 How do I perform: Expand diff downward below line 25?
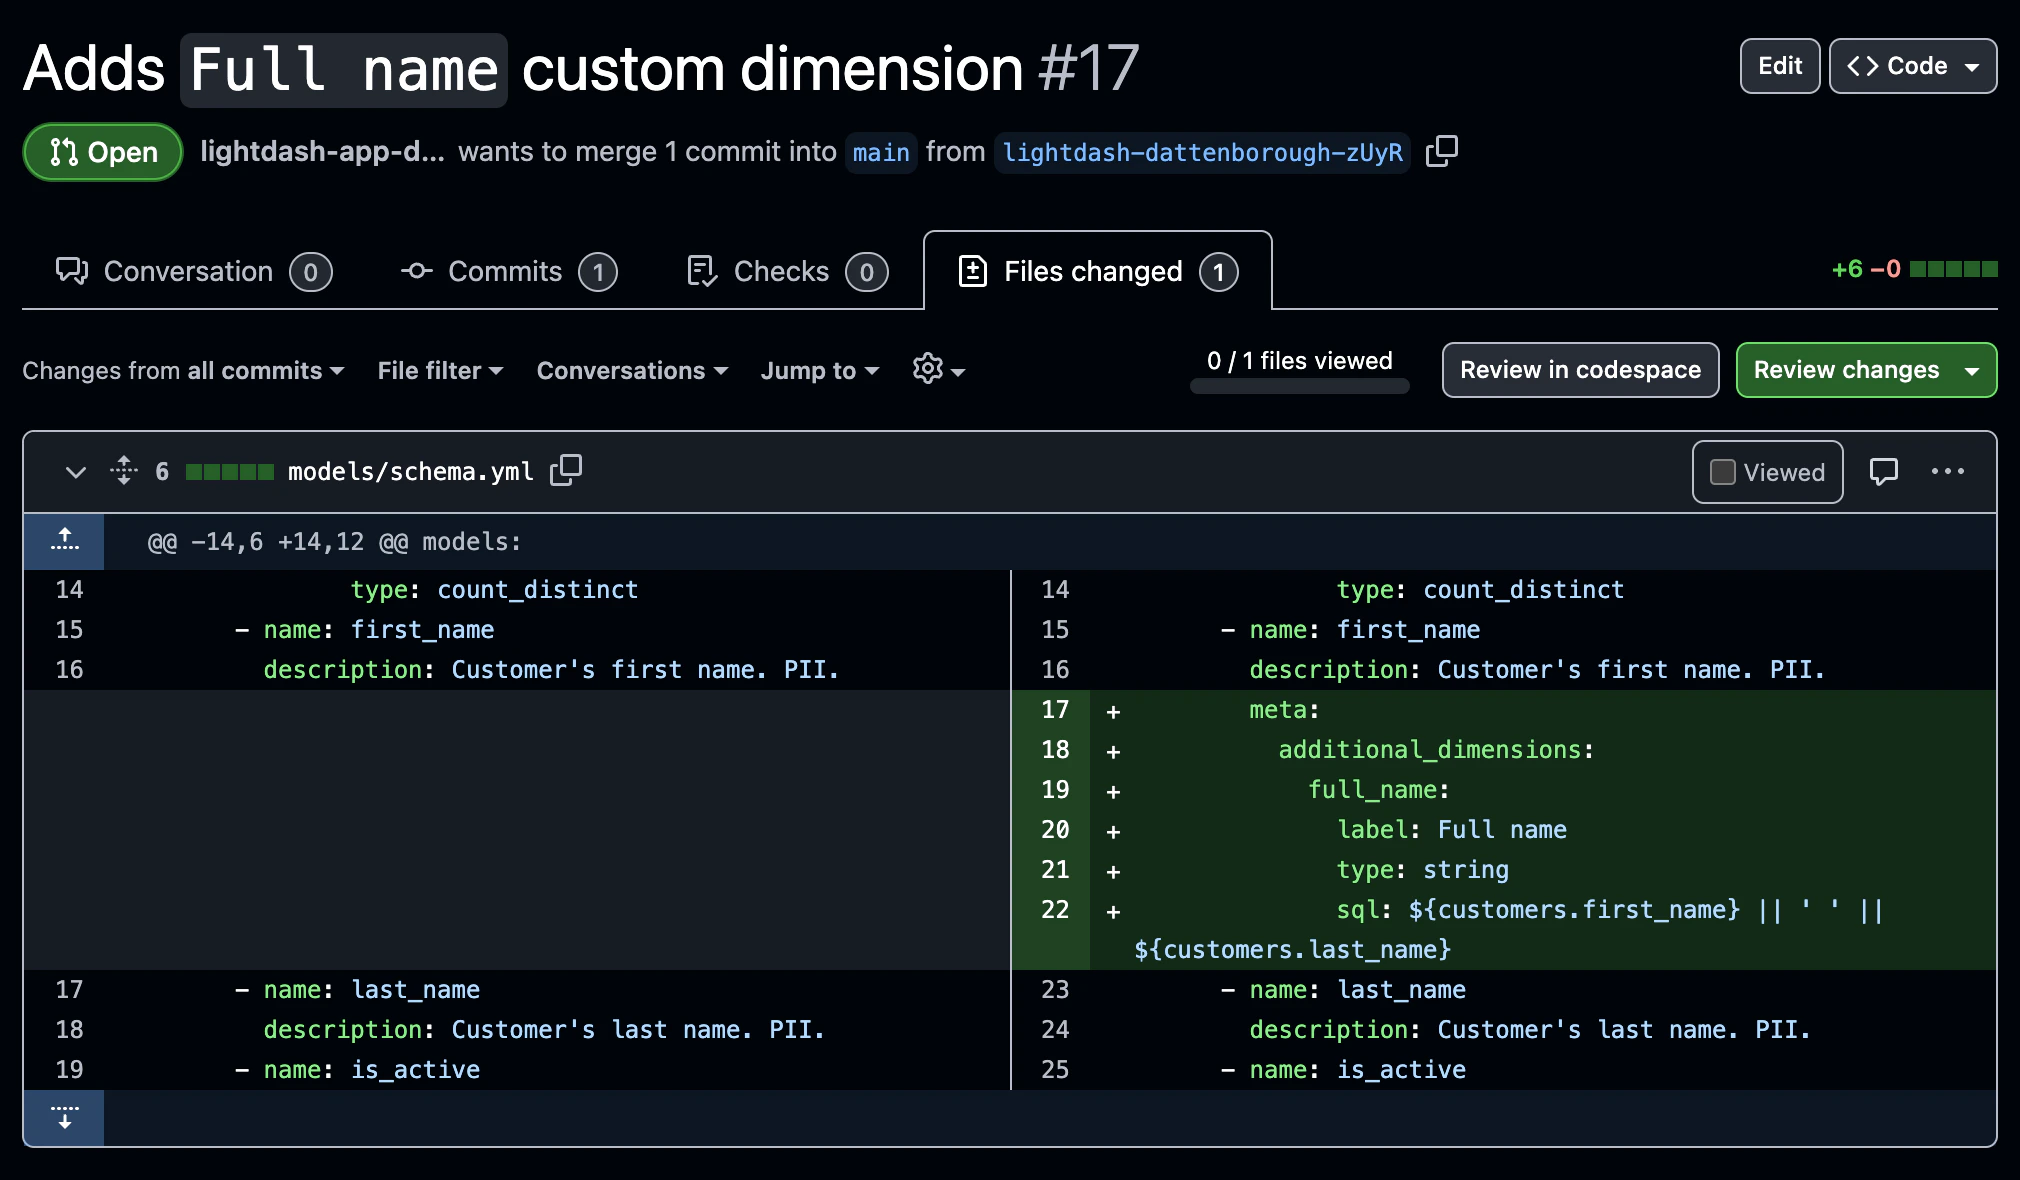tap(64, 1117)
